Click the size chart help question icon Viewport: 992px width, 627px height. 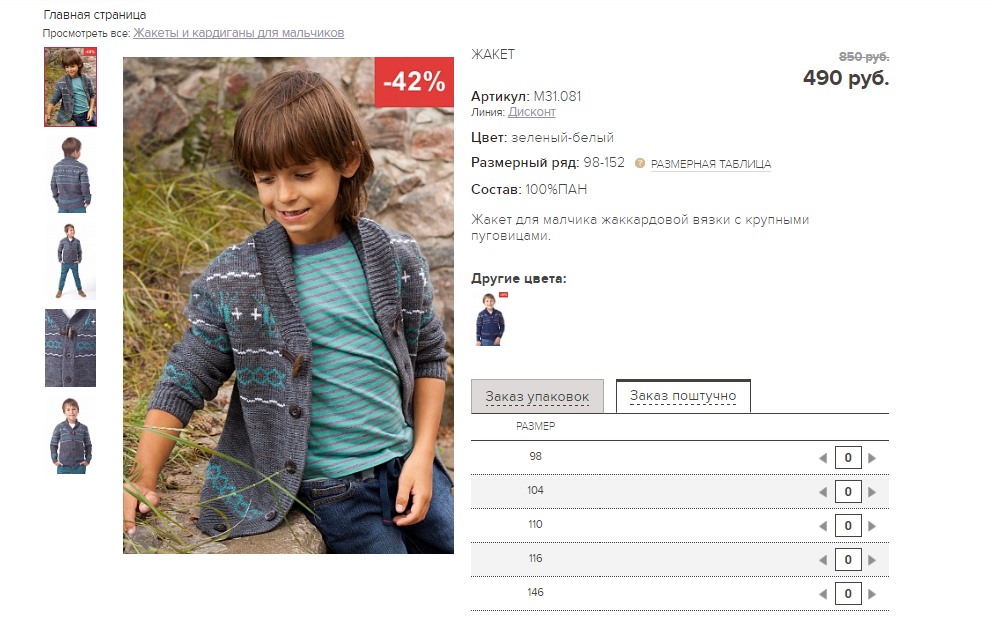pyautogui.click(x=640, y=163)
